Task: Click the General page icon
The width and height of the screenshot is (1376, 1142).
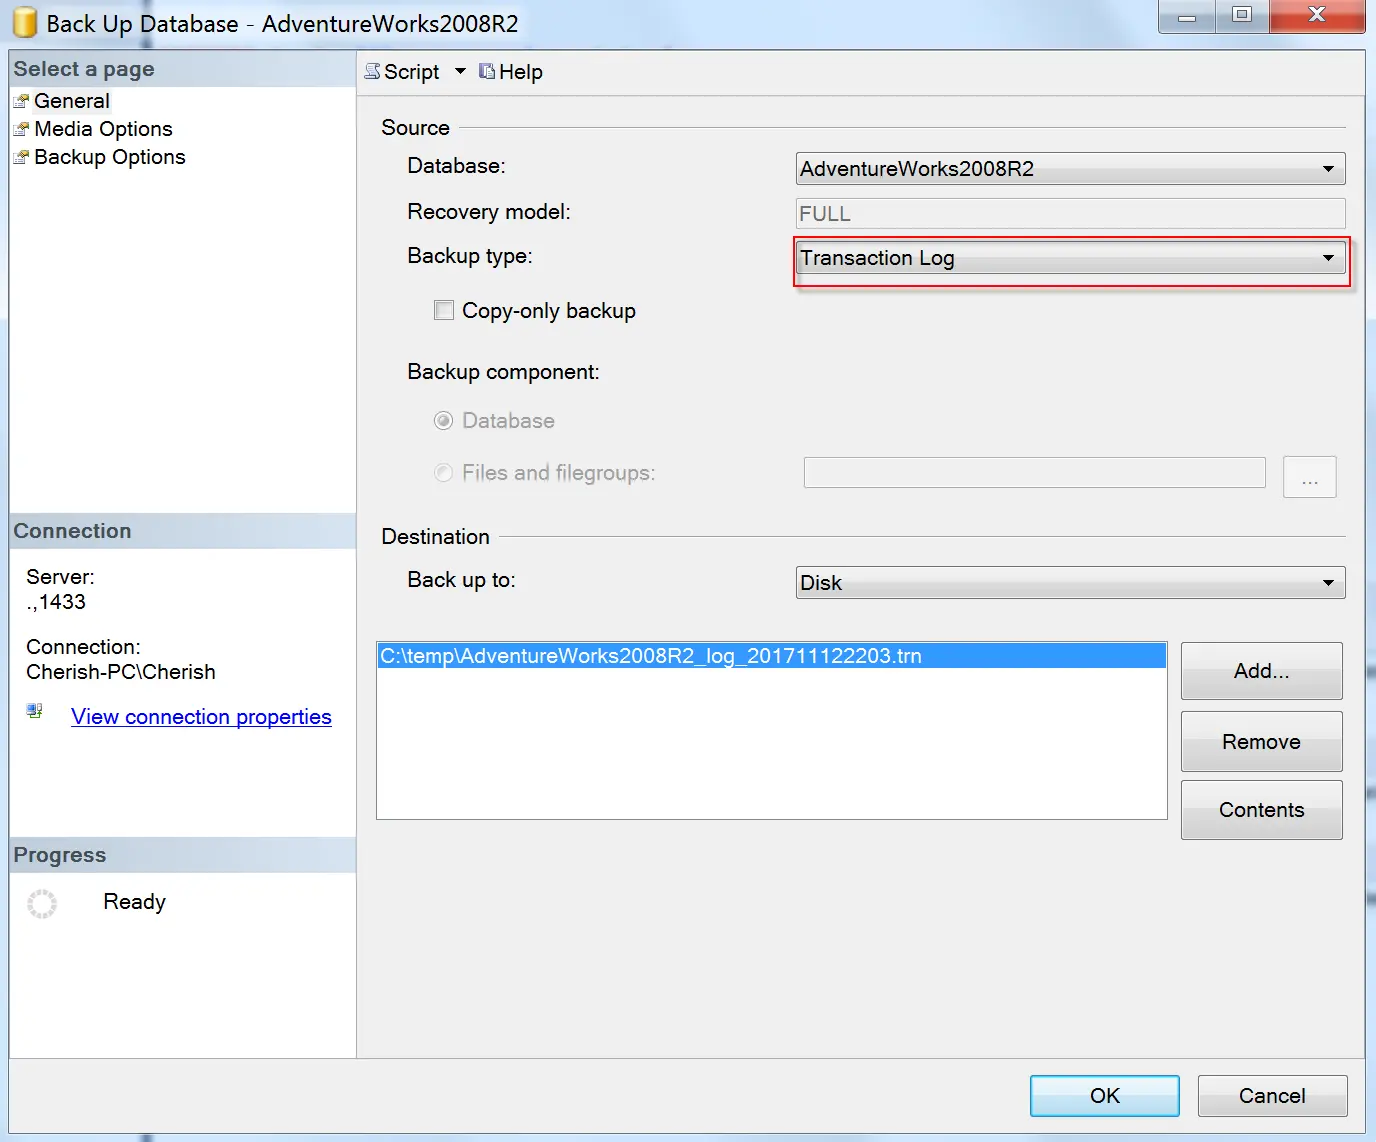Action: click(21, 101)
